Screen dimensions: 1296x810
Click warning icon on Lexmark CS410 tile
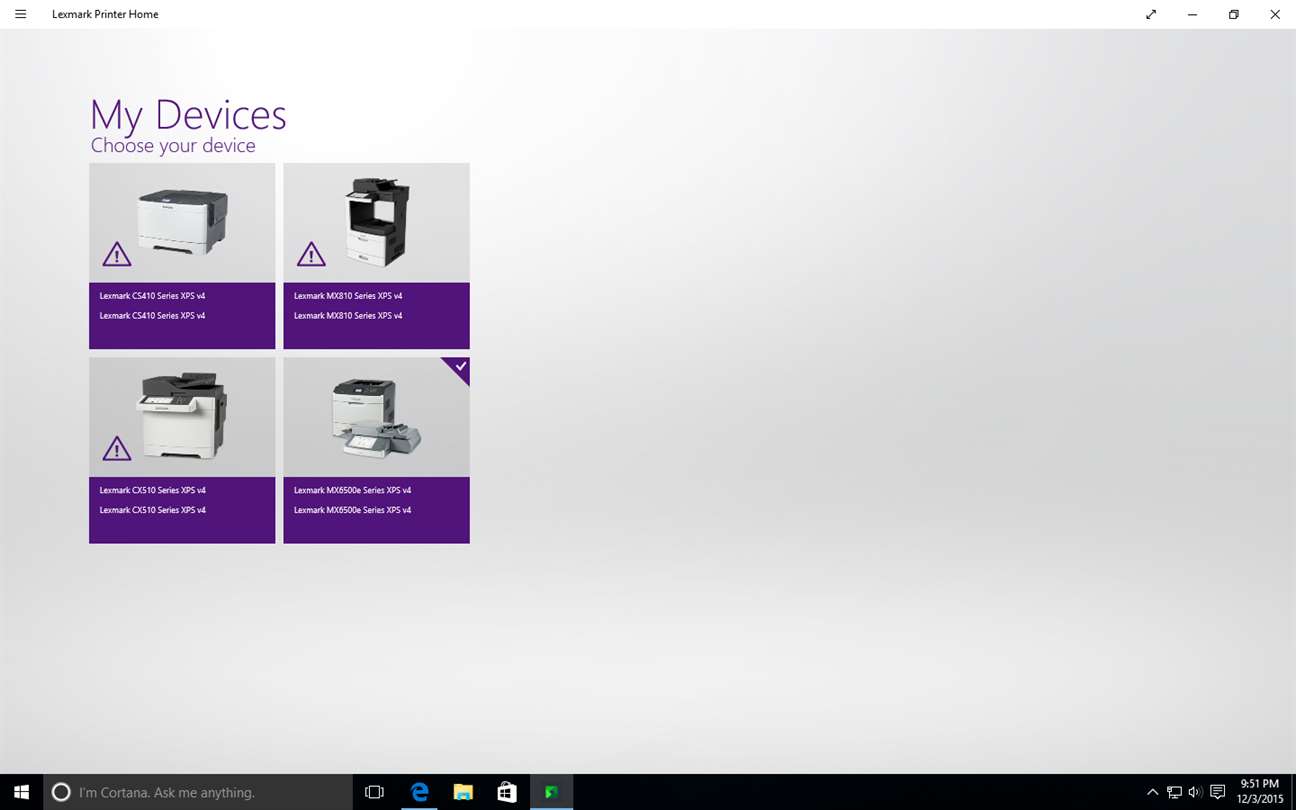click(x=117, y=254)
